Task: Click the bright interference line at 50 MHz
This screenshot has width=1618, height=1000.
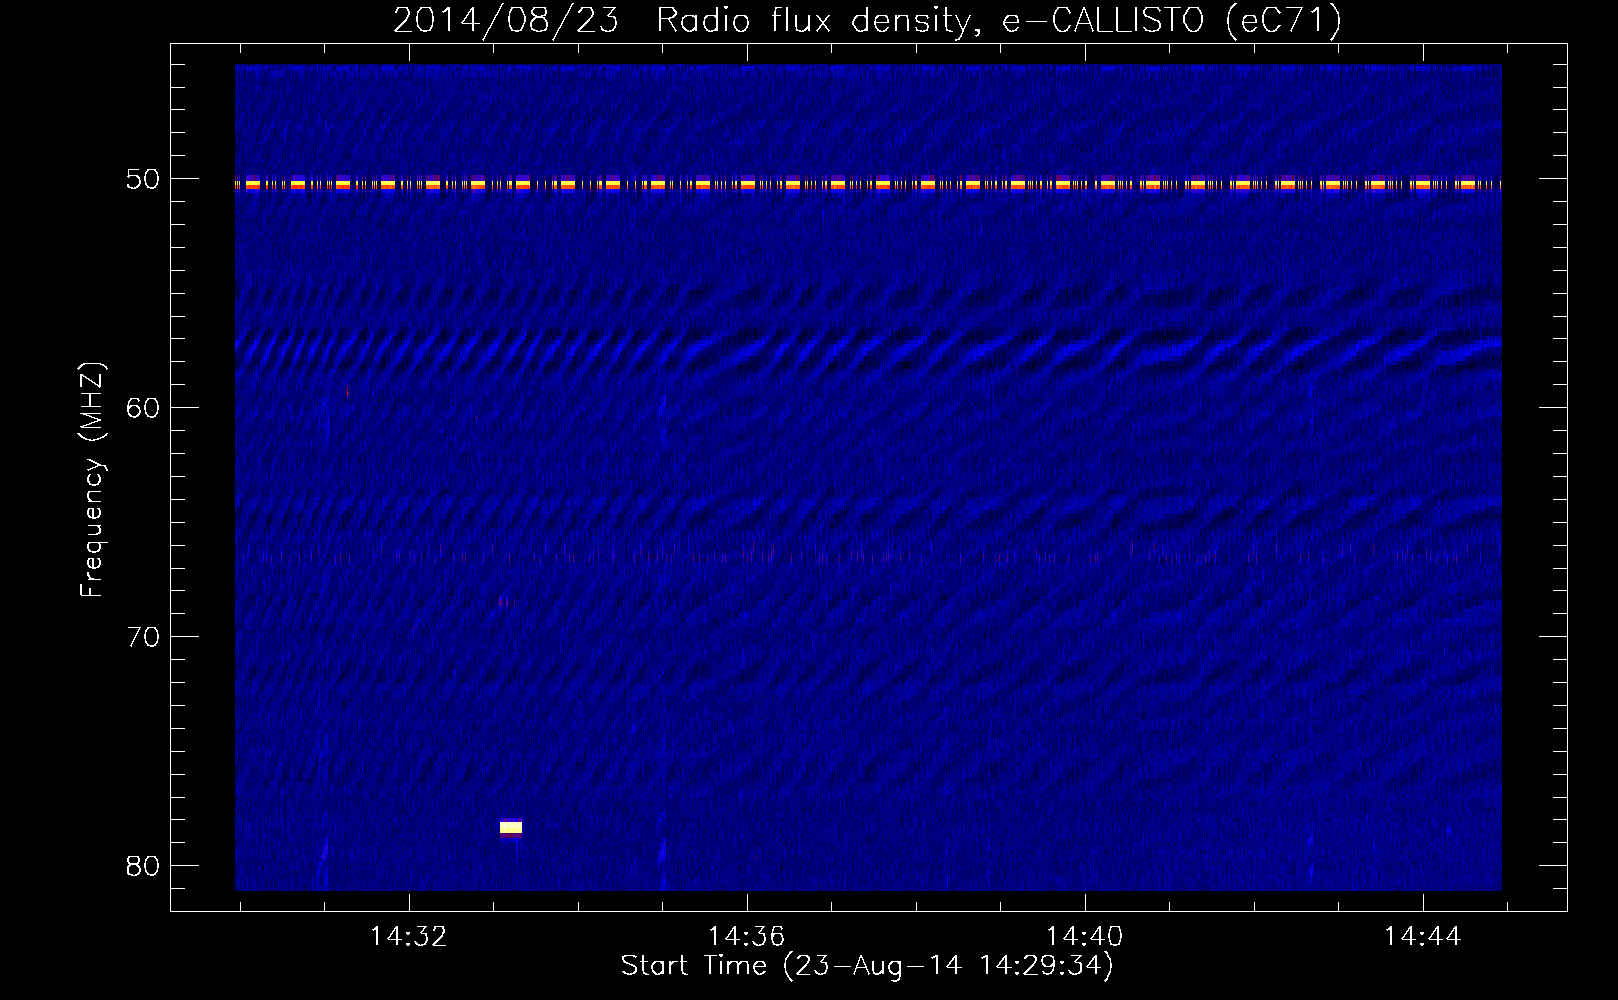Action: [x=868, y=184]
